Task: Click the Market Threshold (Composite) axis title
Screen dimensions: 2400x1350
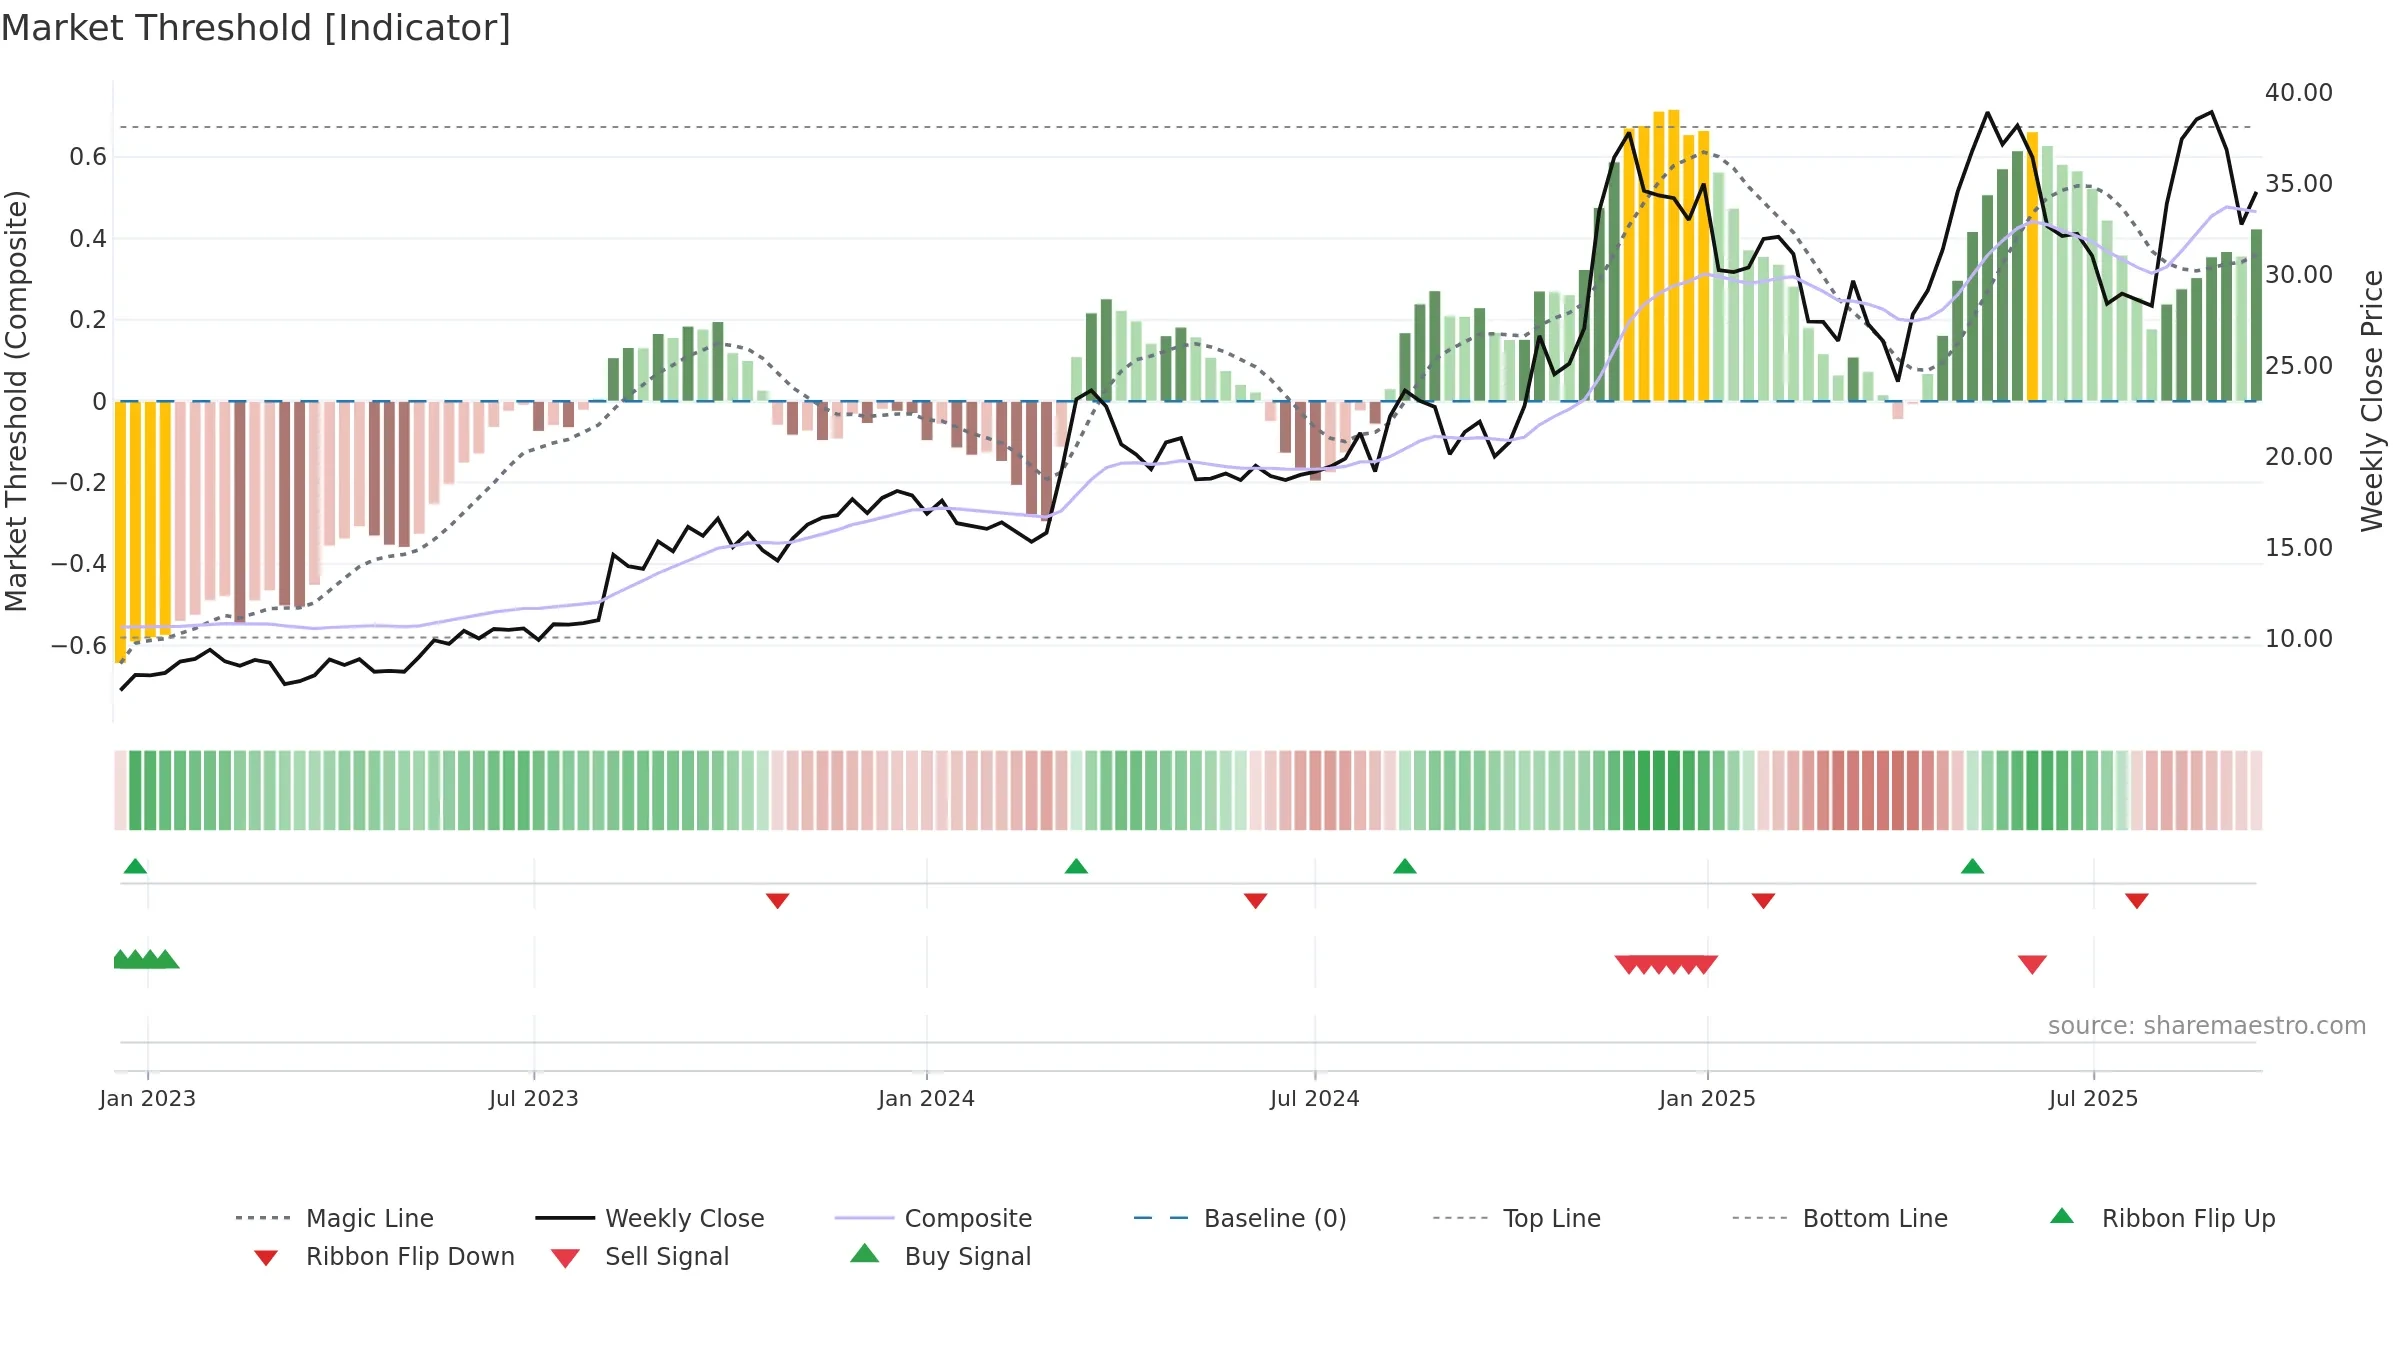Action: click(x=16, y=401)
